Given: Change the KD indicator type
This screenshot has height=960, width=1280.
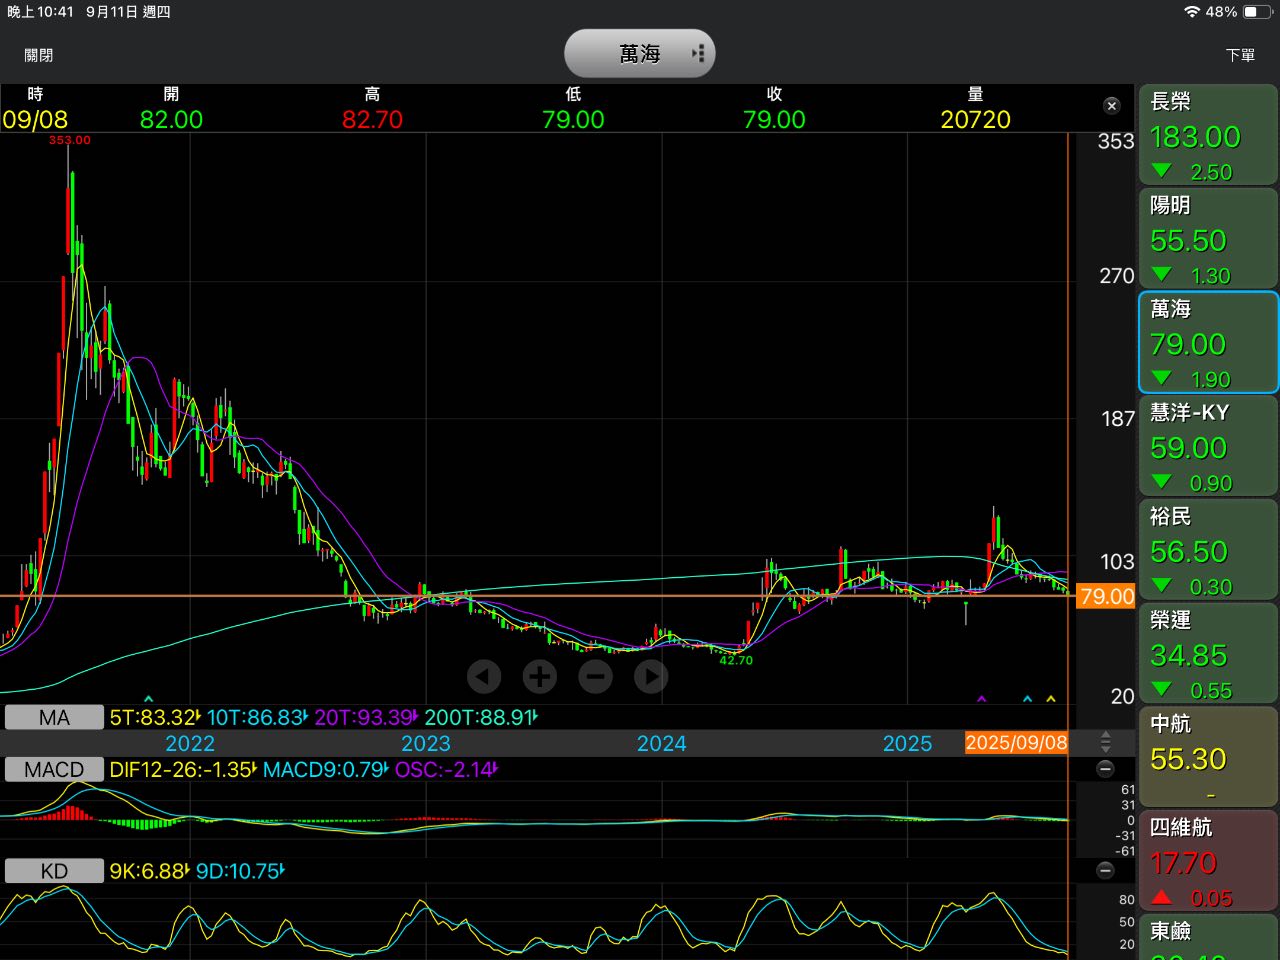Looking at the screenshot, I should pyautogui.click(x=54, y=871).
